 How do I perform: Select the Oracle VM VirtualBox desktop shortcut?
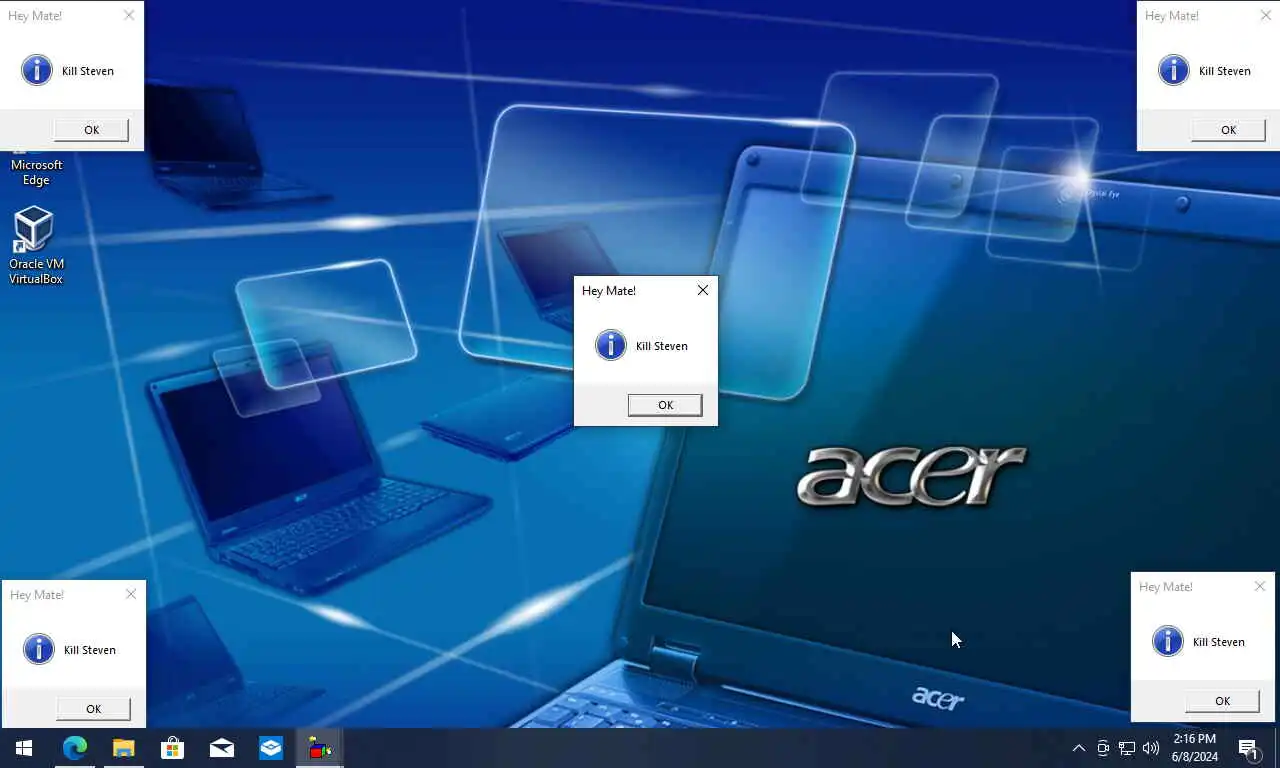tap(36, 246)
